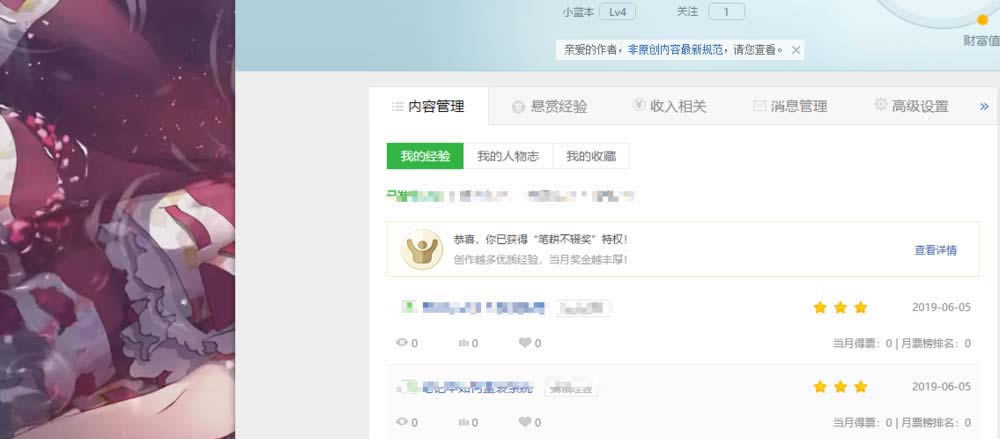Click the yen icon on 收入相关
Image resolution: width=1000 pixels, height=439 pixels.
point(639,105)
